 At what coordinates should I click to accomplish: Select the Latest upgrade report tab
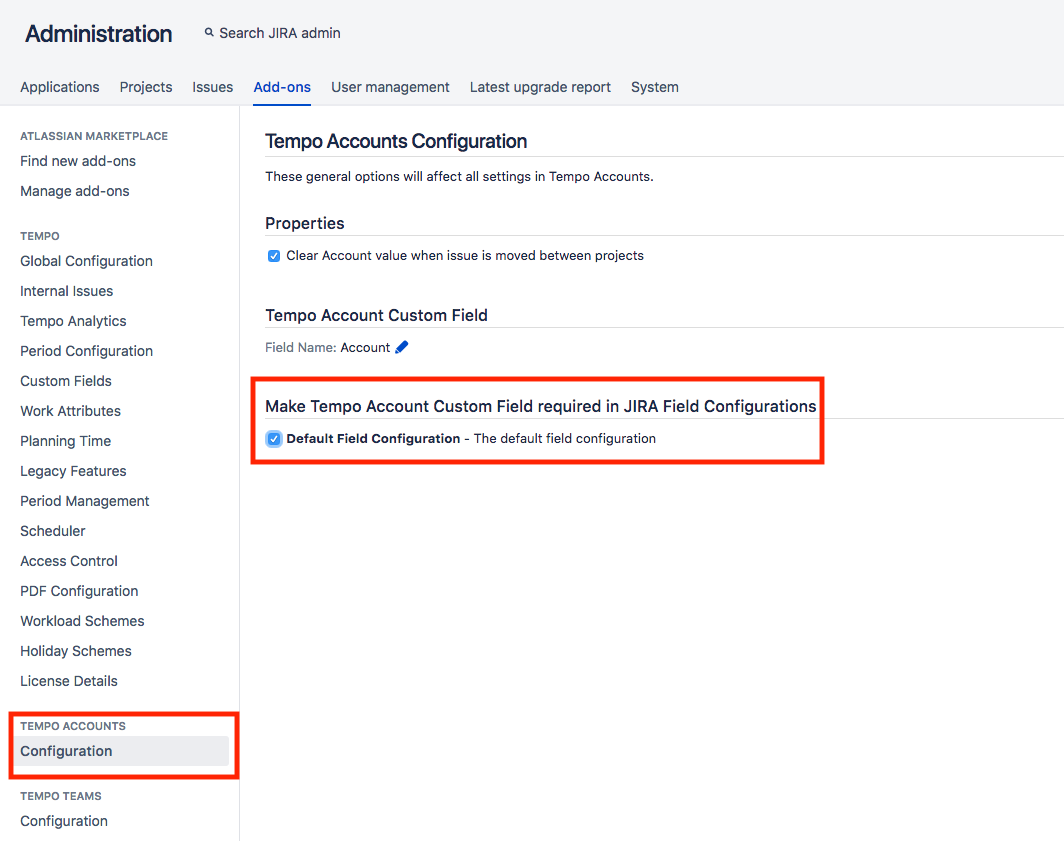[x=540, y=87]
